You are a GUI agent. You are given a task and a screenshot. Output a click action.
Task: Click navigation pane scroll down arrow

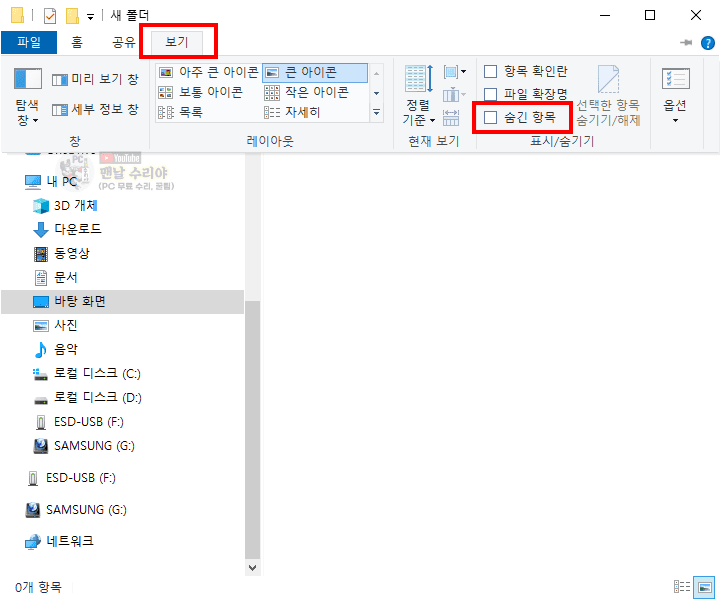pos(253,567)
